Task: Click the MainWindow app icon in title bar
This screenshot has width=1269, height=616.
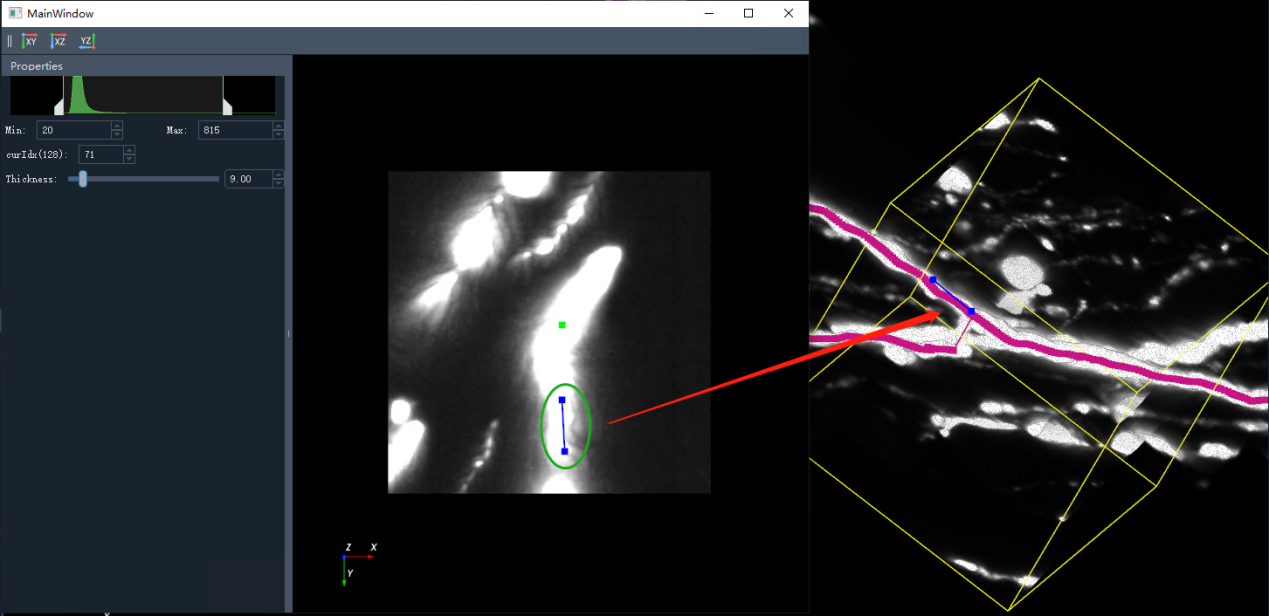Action: tap(15, 13)
